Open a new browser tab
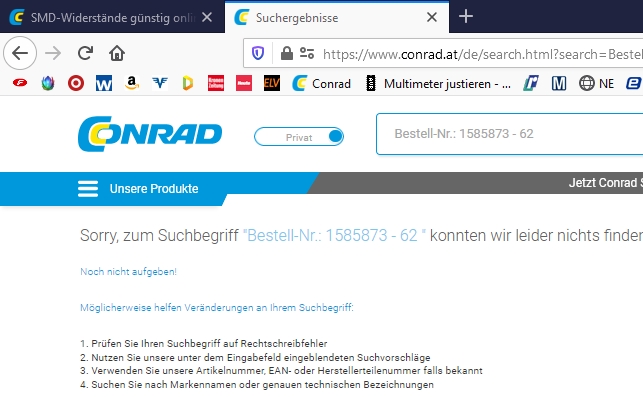643x397 pixels. (466, 16)
